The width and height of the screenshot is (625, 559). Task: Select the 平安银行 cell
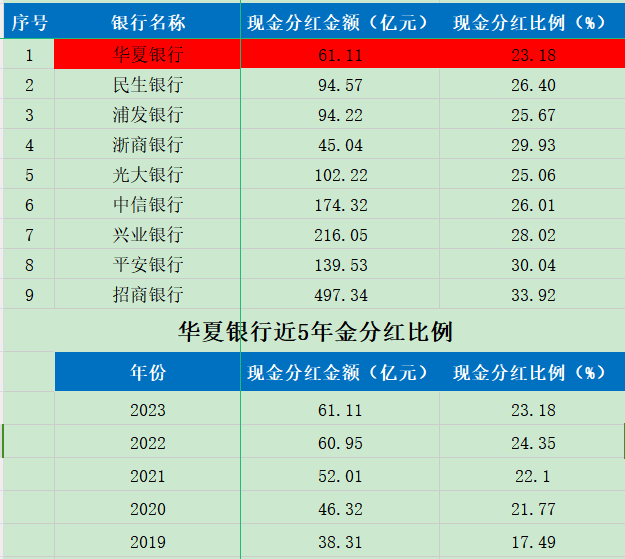point(147,264)
